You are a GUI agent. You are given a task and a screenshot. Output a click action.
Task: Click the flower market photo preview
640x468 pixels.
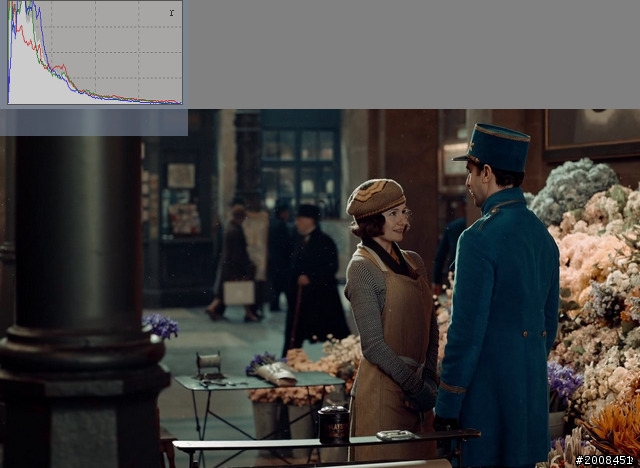320,288
